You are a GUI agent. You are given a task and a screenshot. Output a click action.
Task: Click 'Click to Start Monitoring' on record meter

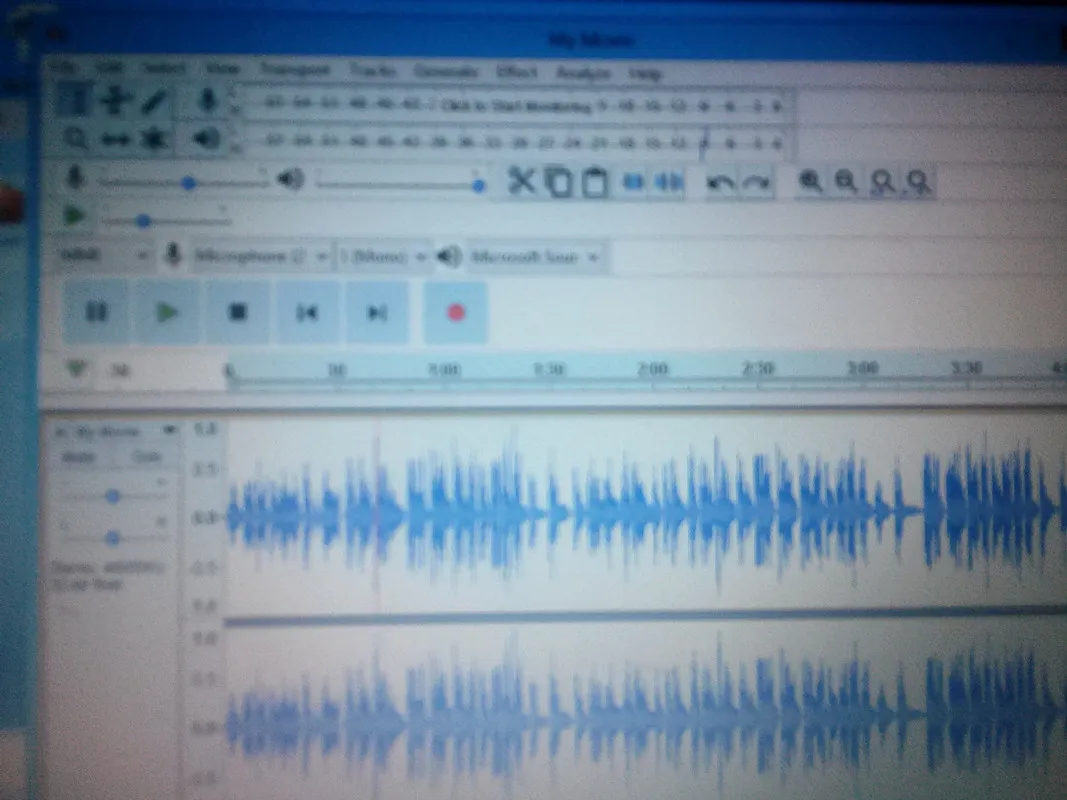tap(515, 105)
